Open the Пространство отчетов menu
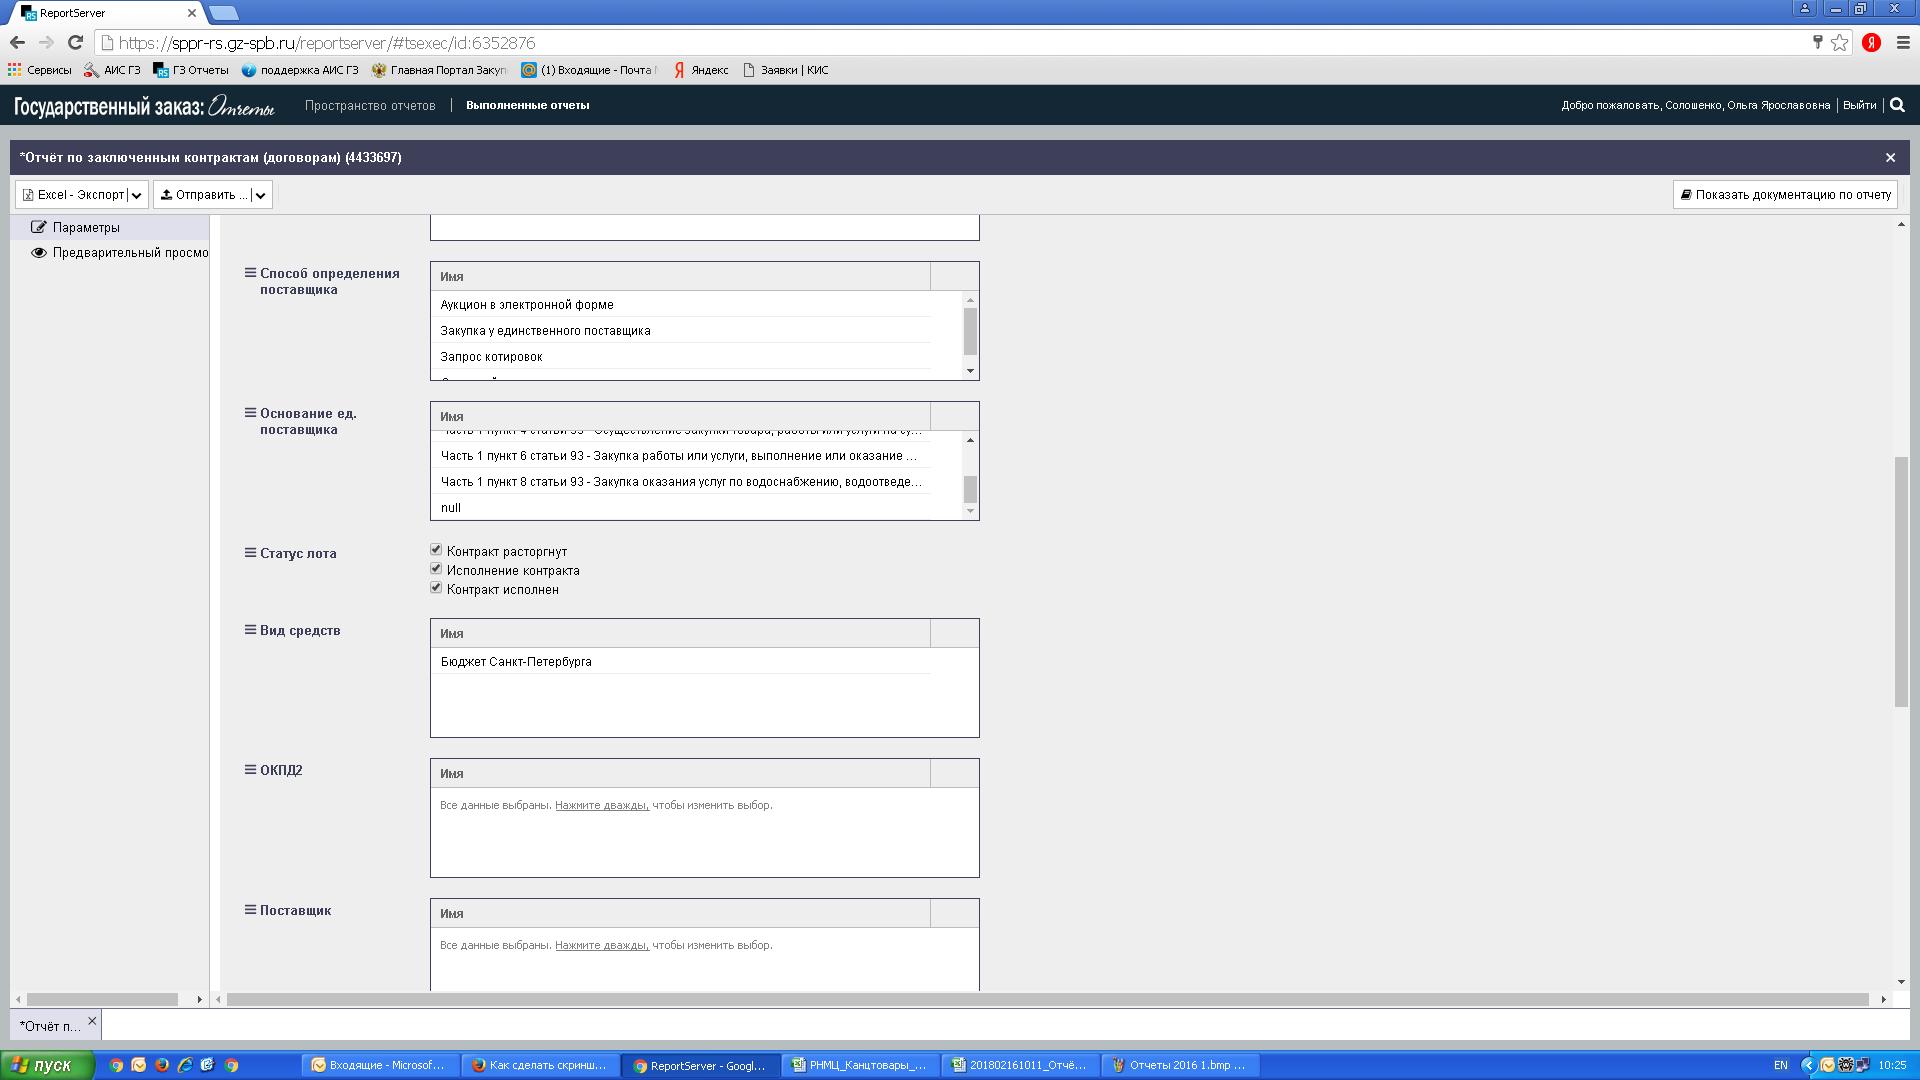 pos(370,105)
